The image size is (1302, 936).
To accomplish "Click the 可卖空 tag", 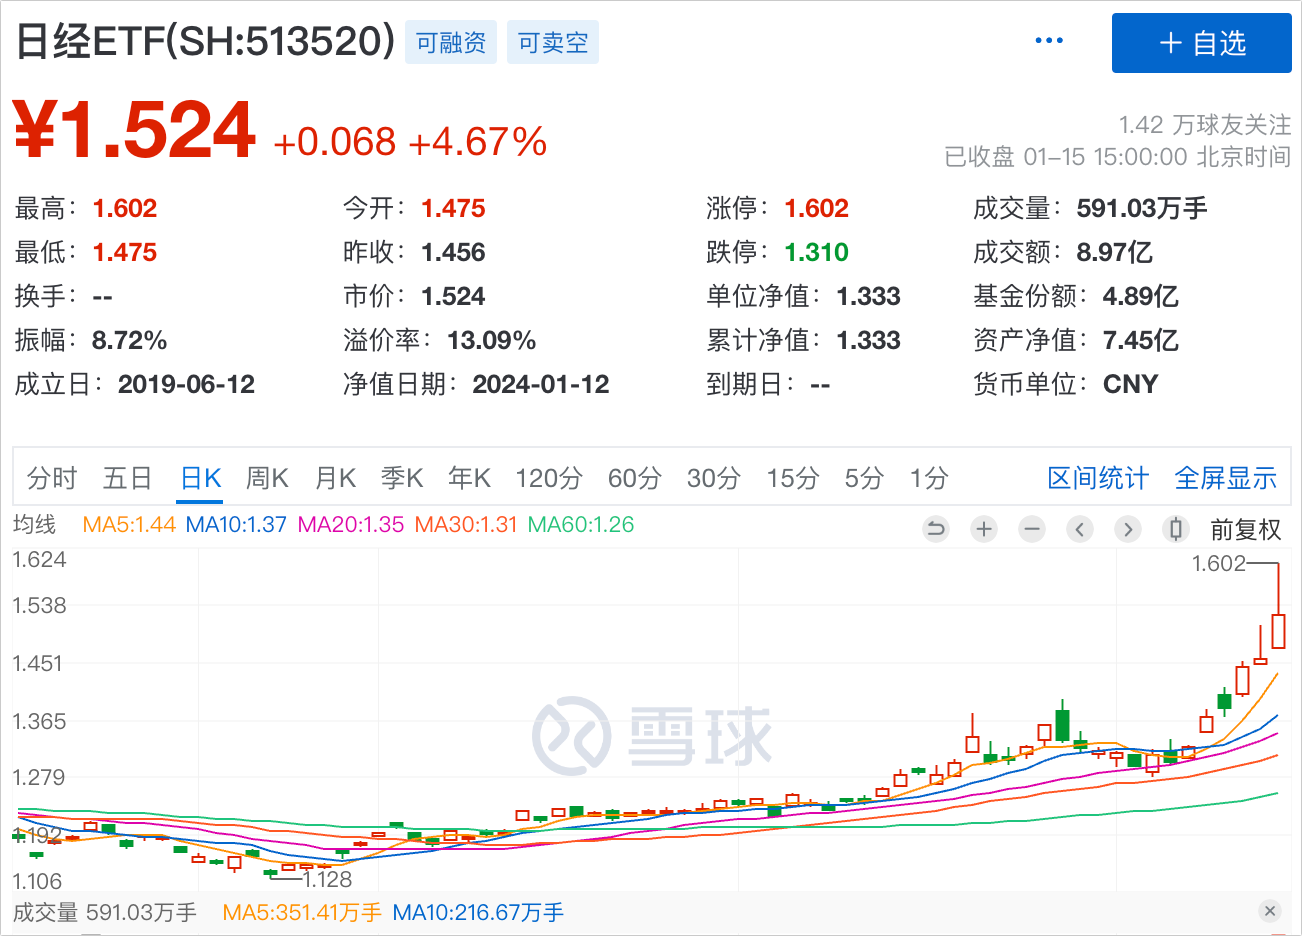I will (553, 43).
